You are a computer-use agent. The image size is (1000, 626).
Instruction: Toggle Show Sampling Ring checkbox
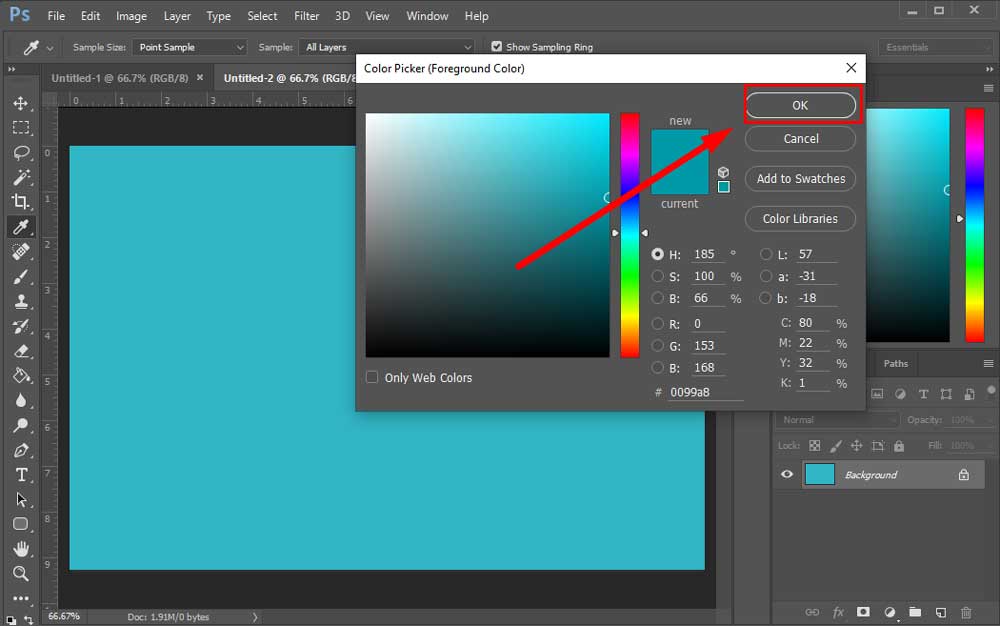point(496,47)
